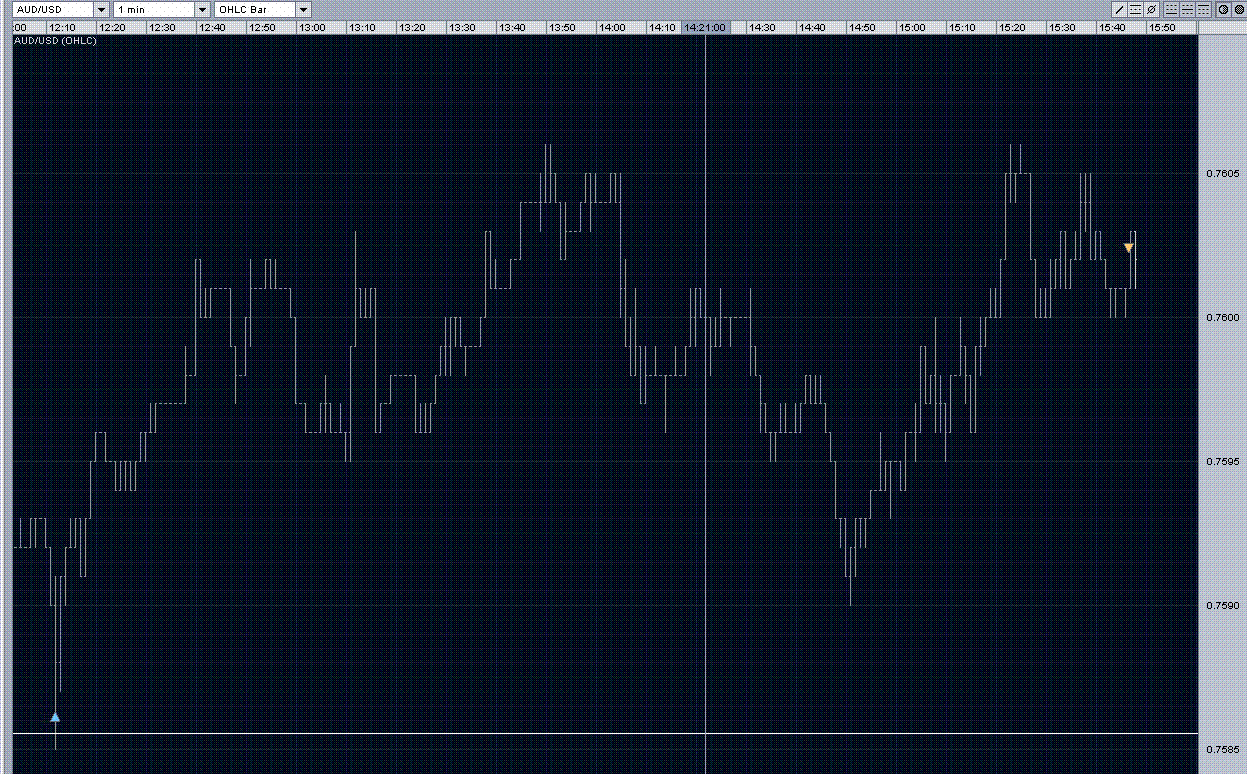1247x774 pixels.
Task: Click the 12:40 time axis label
Action: pos(212,28)
